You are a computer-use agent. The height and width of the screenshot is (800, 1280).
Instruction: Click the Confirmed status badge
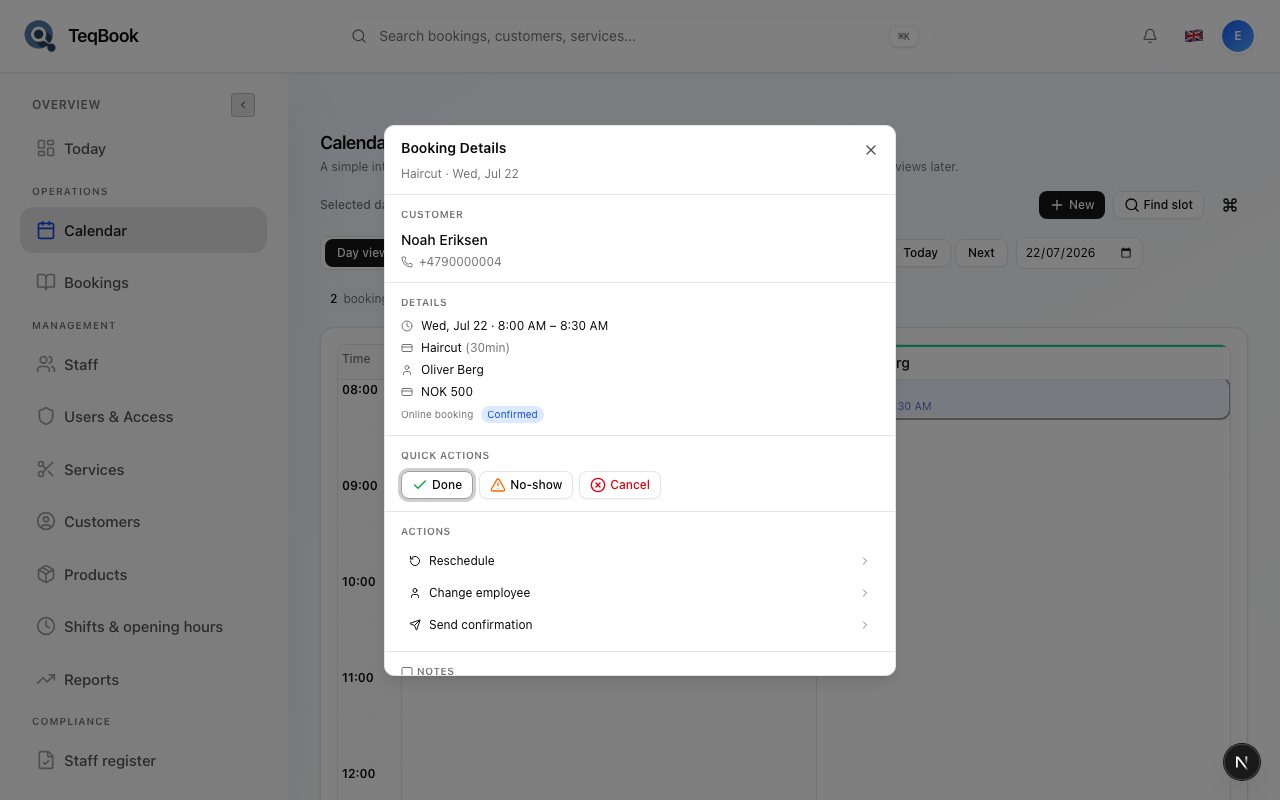(512, 414)
